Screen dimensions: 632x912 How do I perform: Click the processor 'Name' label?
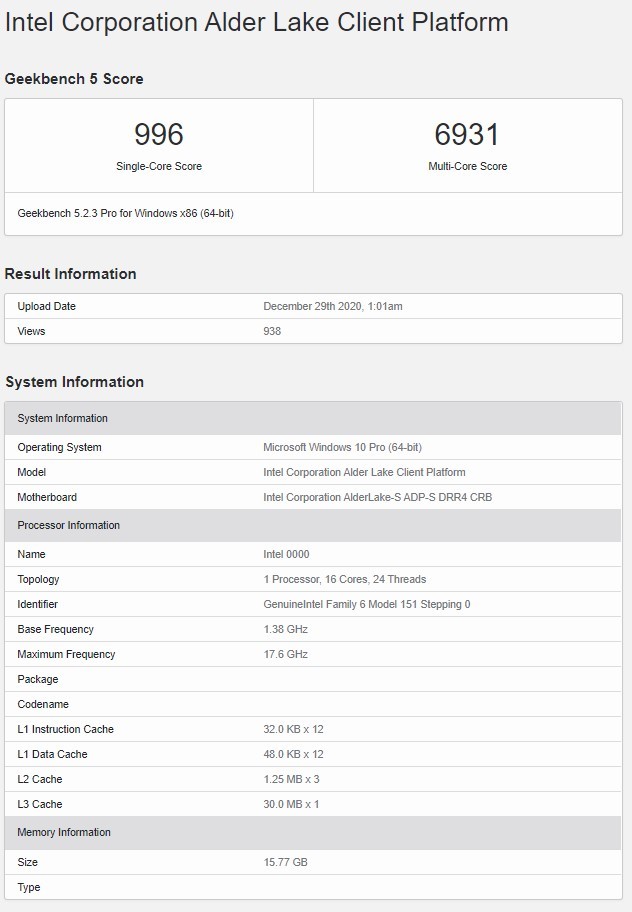click(31, 554)
